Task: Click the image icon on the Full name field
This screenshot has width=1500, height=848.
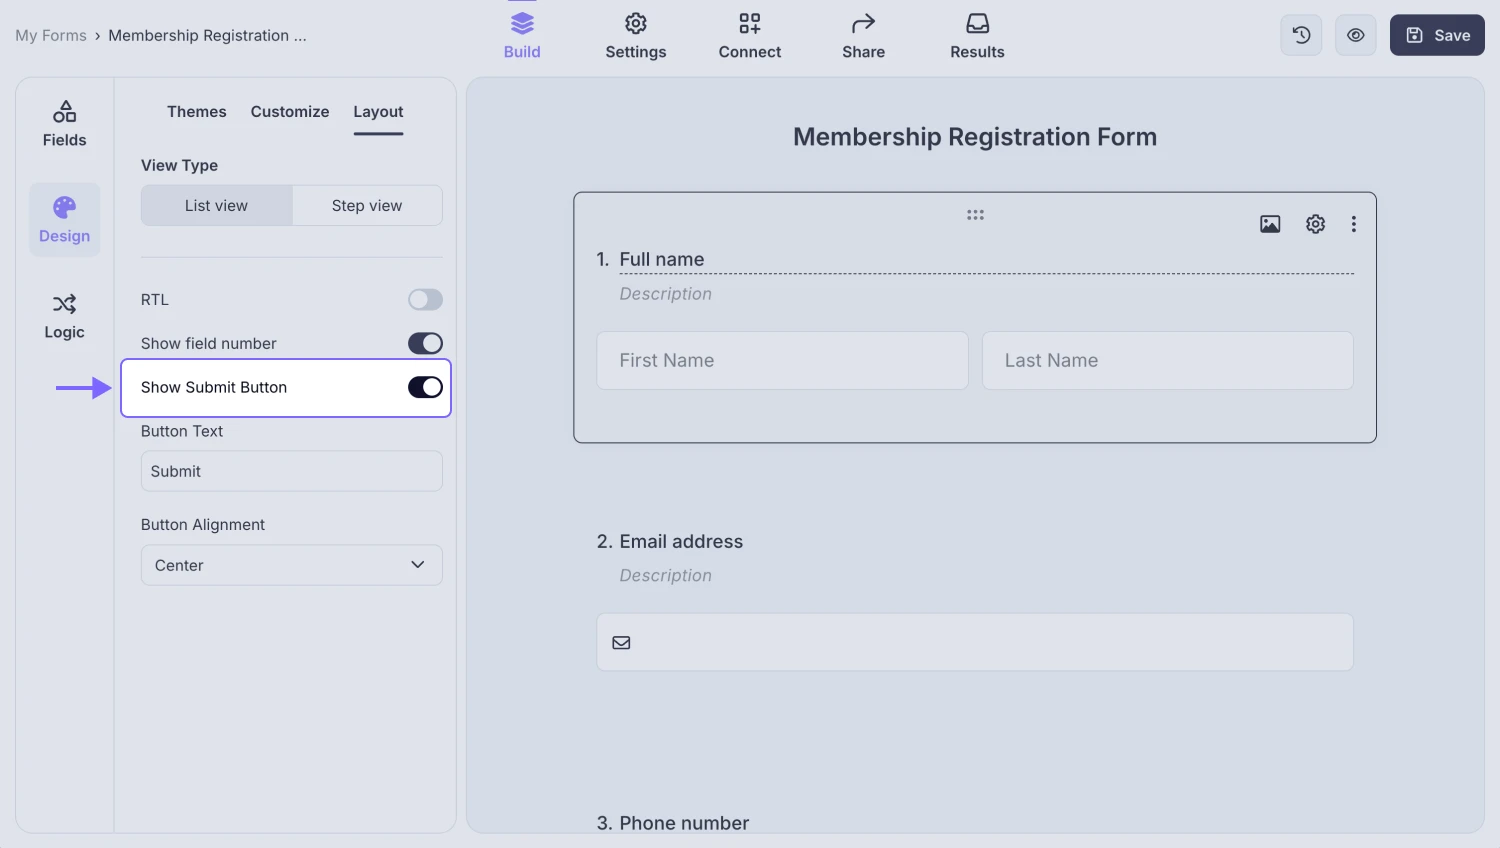Action: pyautogui.click(x=1269, y=224)
